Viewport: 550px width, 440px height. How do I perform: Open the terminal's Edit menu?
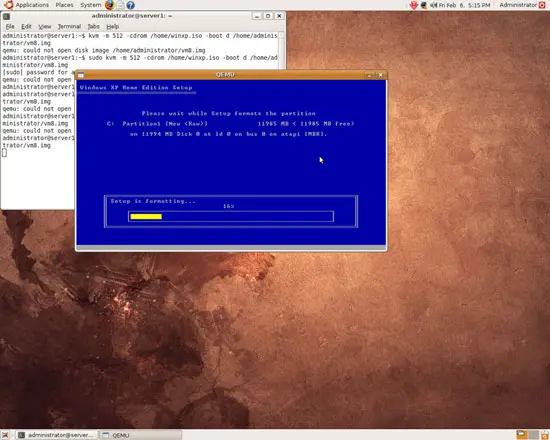[26, 26]
